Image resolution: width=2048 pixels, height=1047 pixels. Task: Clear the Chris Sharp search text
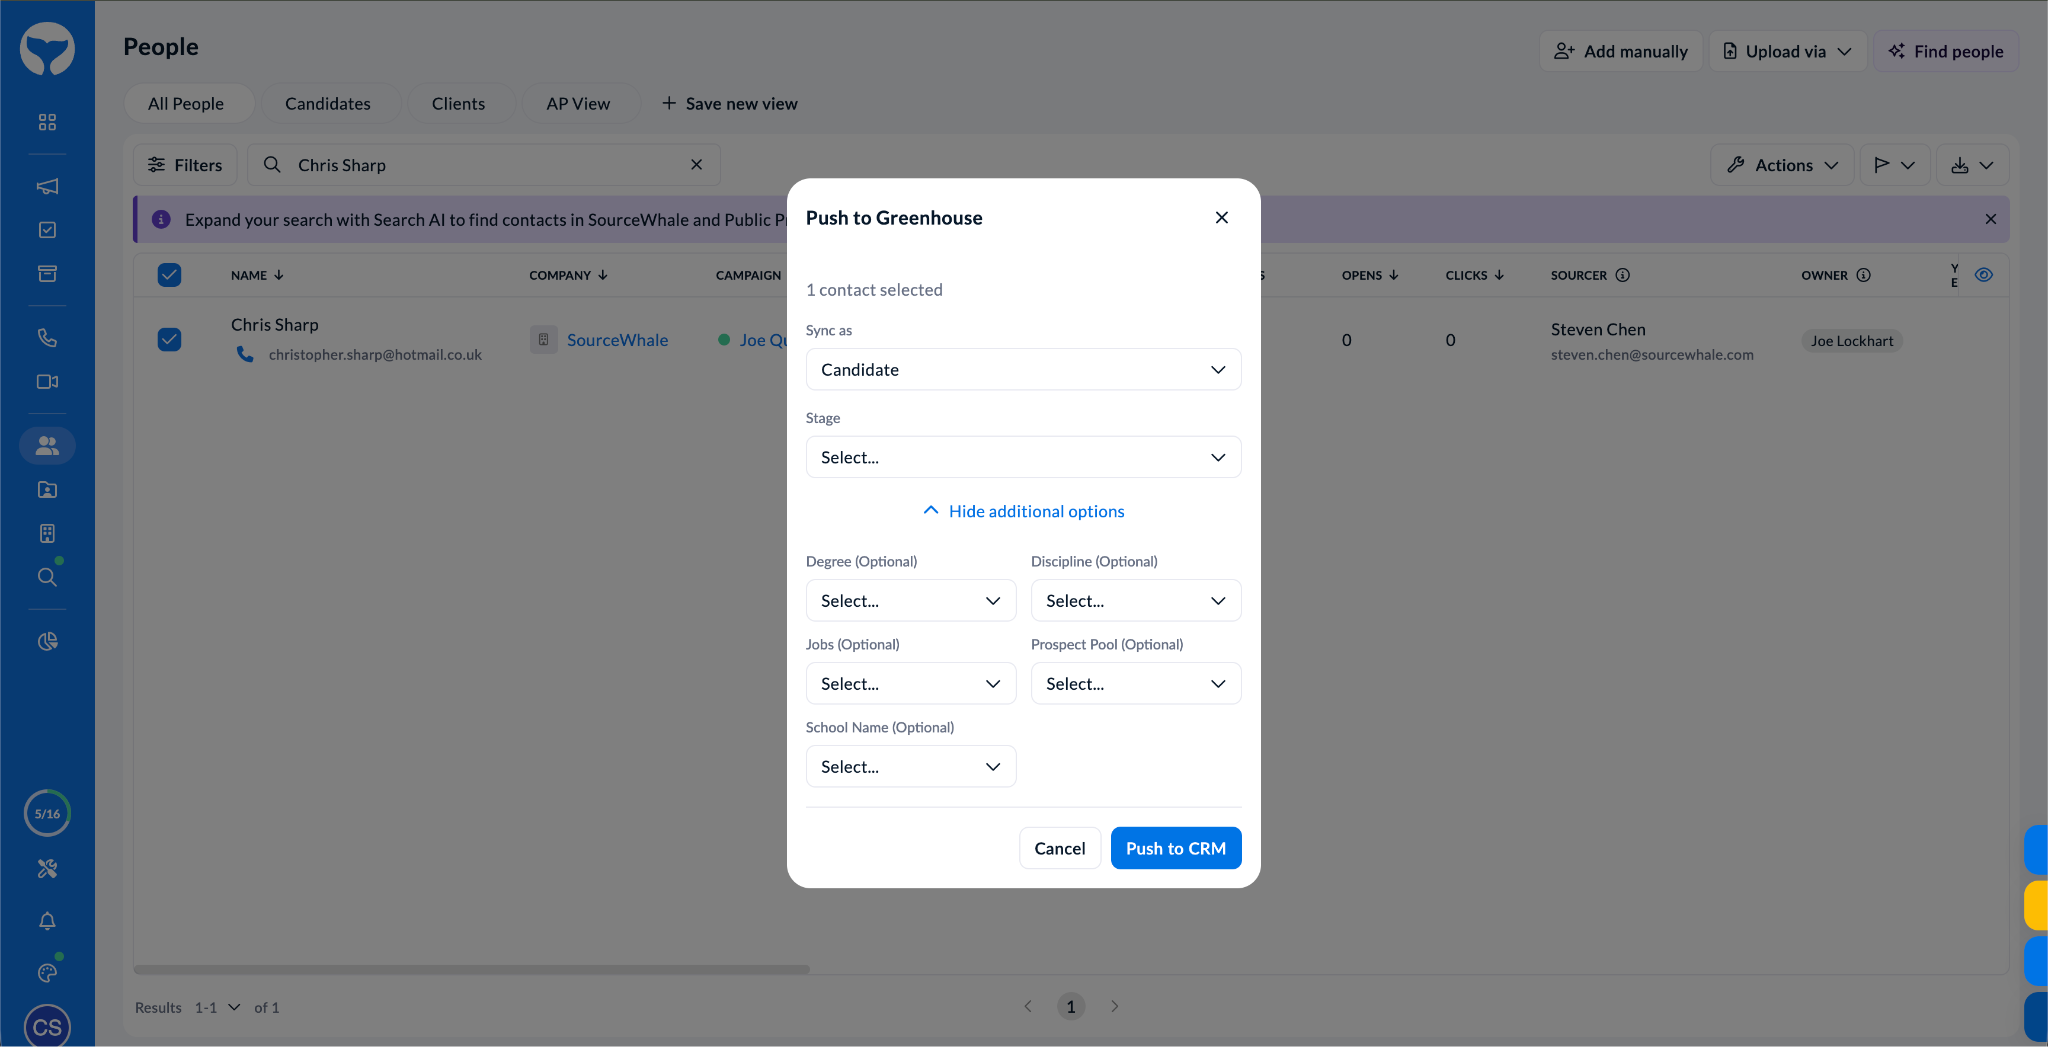[697, 165]
